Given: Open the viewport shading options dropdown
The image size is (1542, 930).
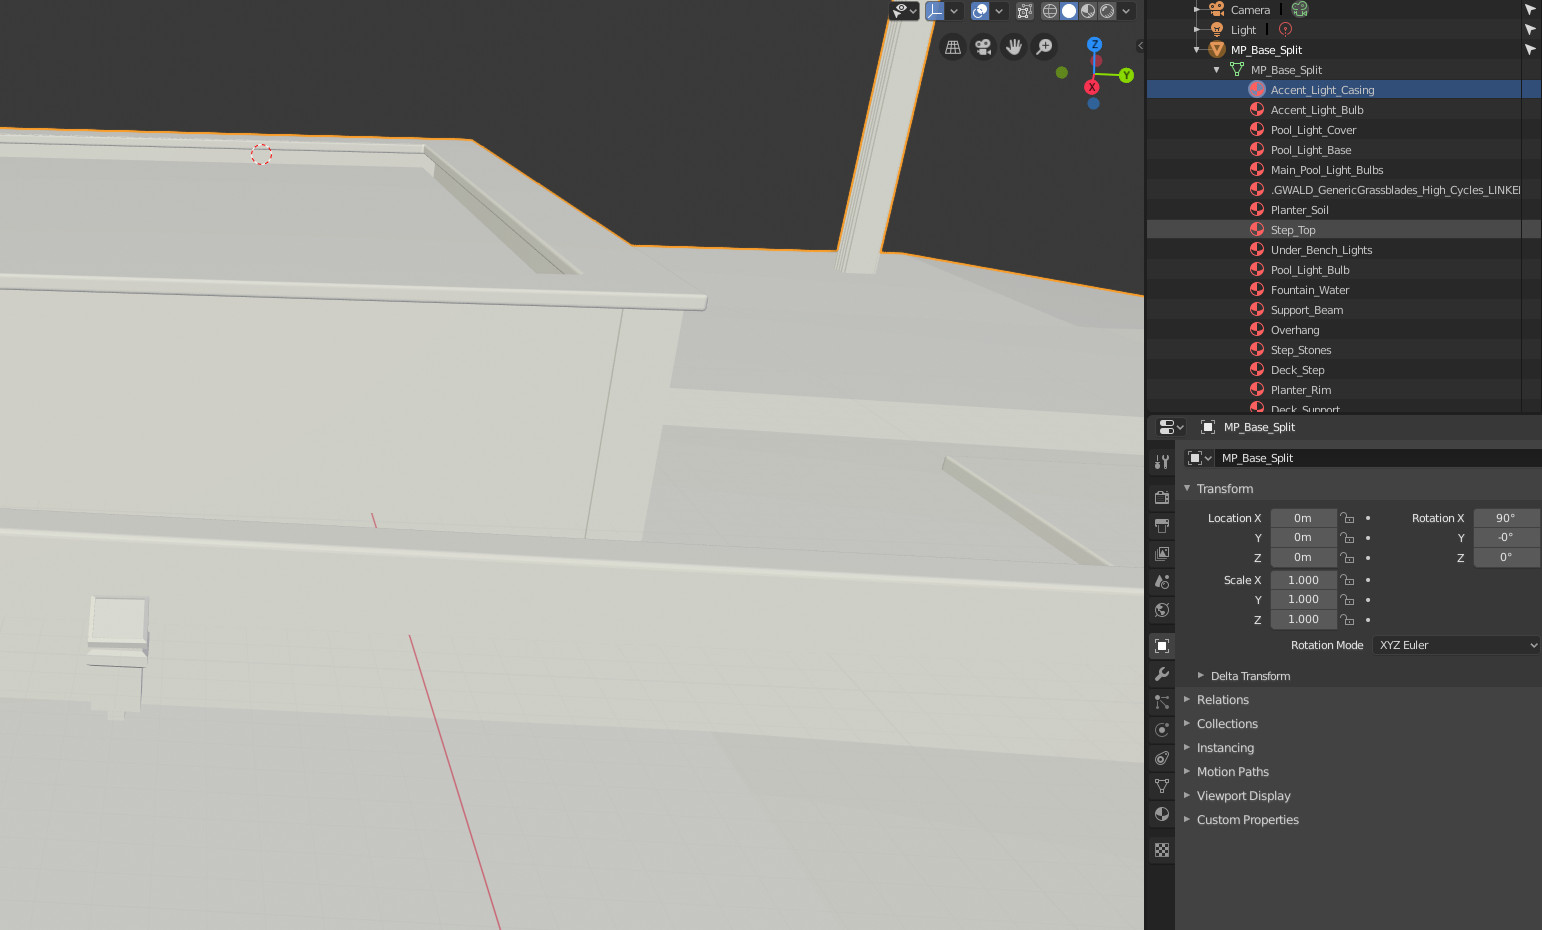Looking at the screenshot, I should (1126, 11).
